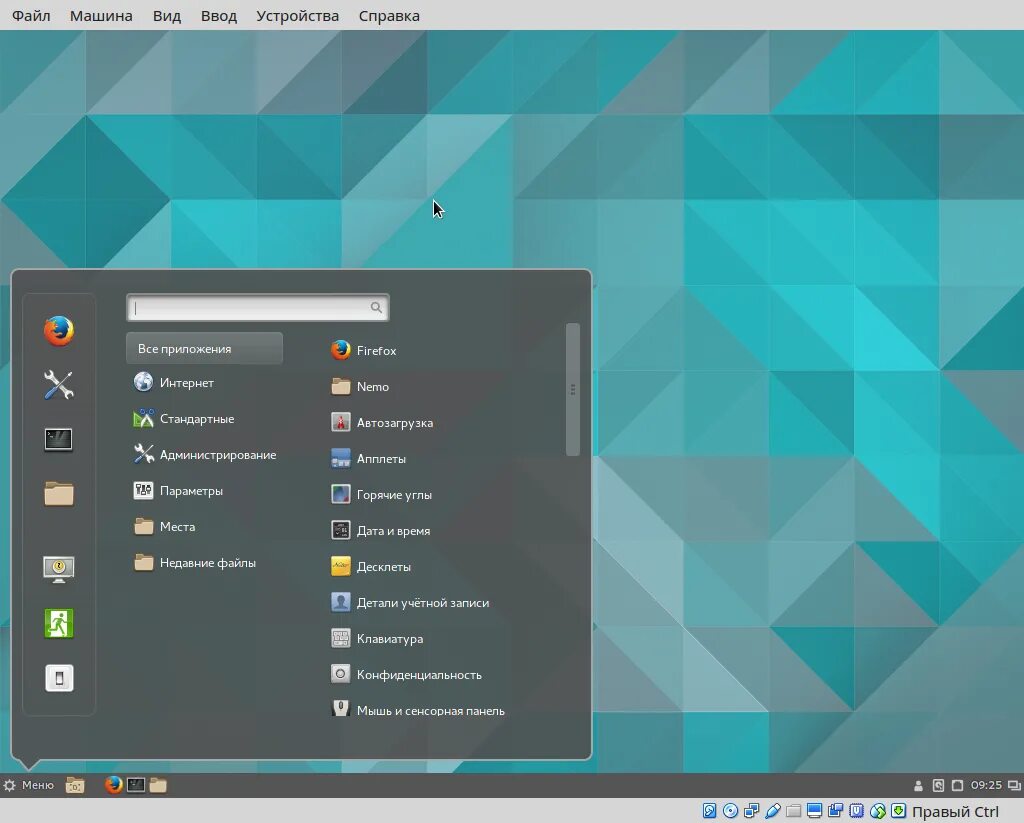The width and height of the screenshot is (1024, 823).
Task: Open the Файл menu
Action: (x=31, y=16)
